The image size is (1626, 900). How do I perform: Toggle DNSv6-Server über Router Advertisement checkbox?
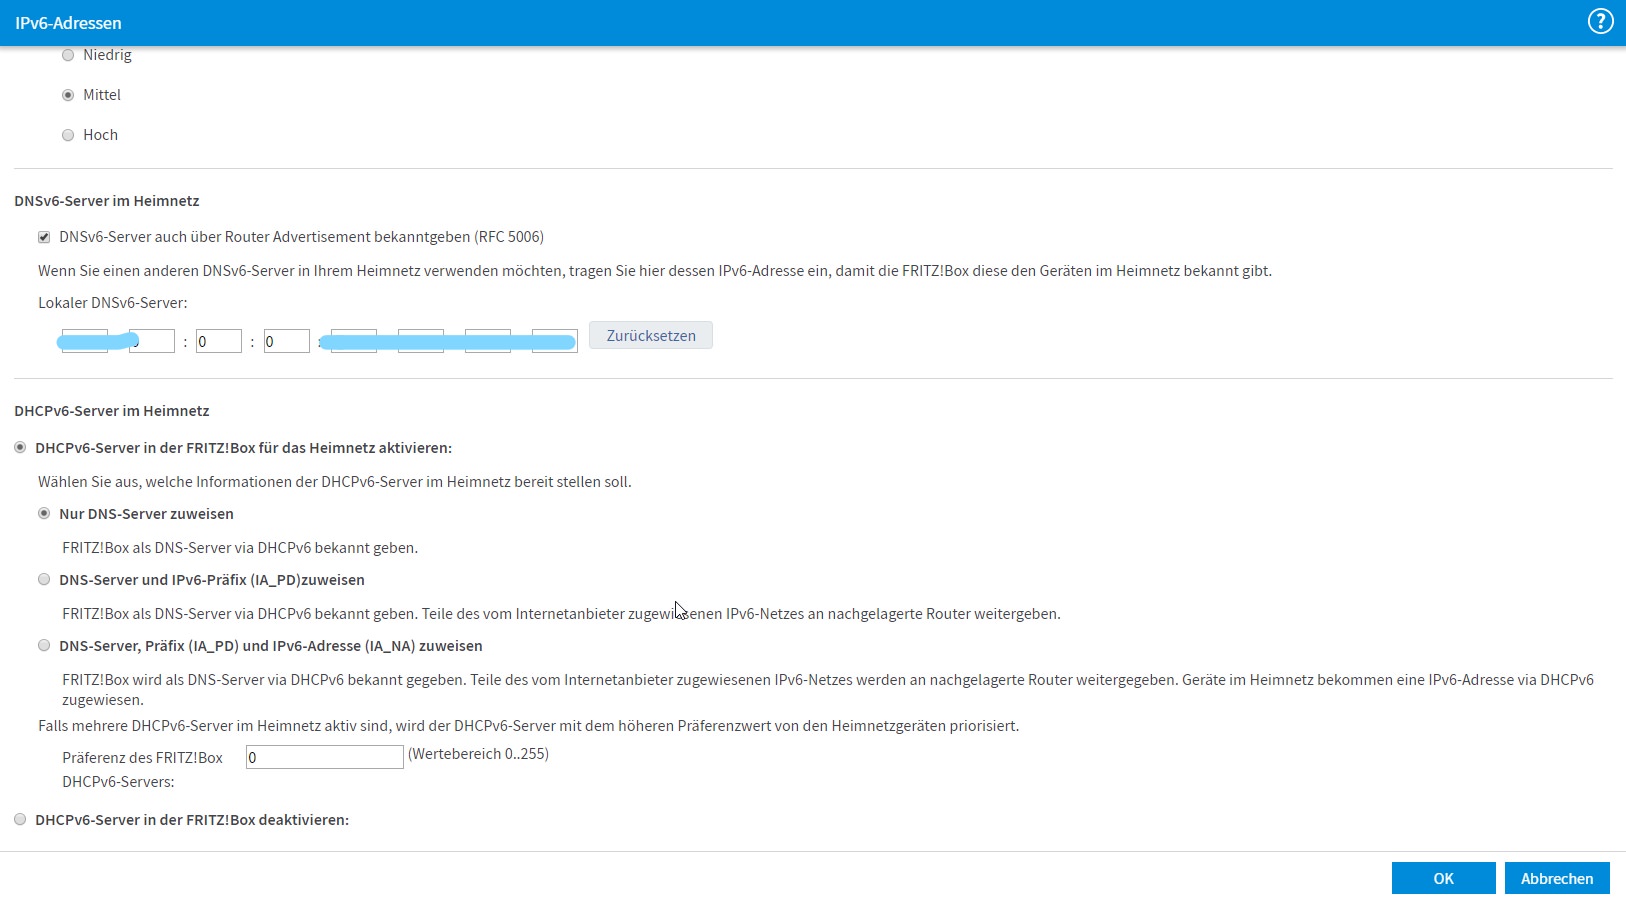point(44,237)
